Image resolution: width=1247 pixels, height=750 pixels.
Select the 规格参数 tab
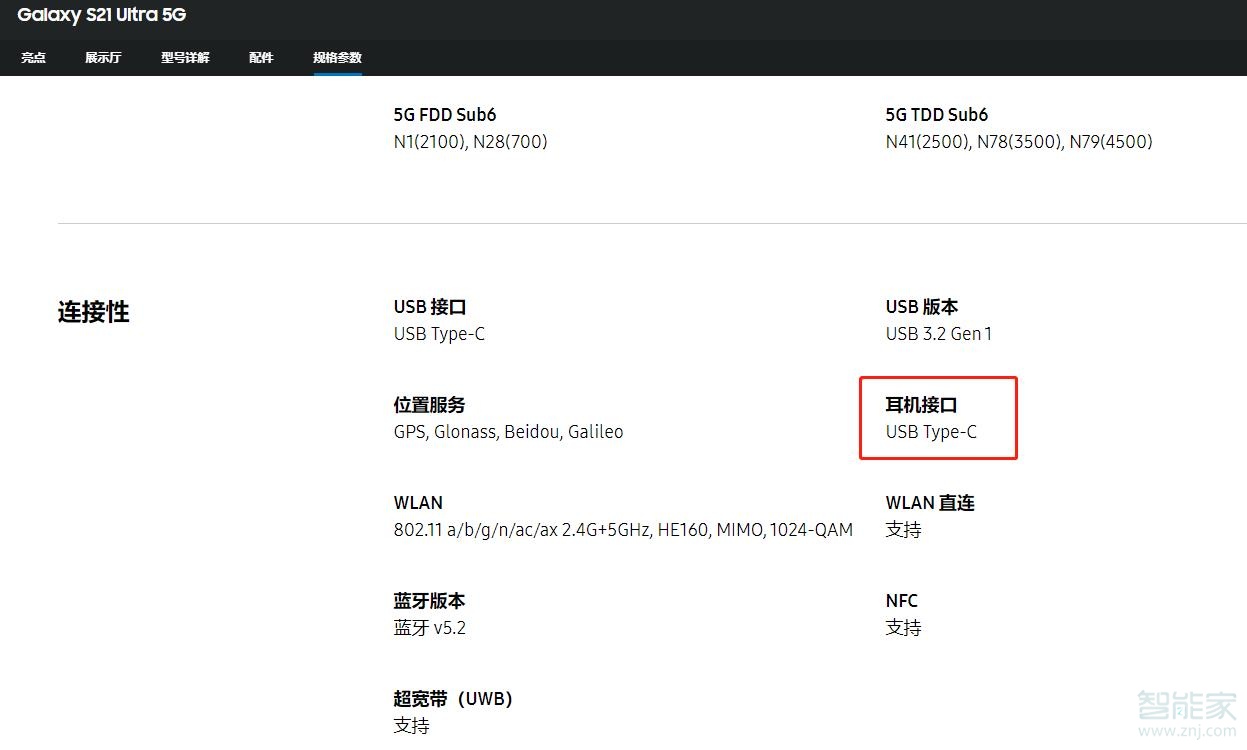coord(337,58)
